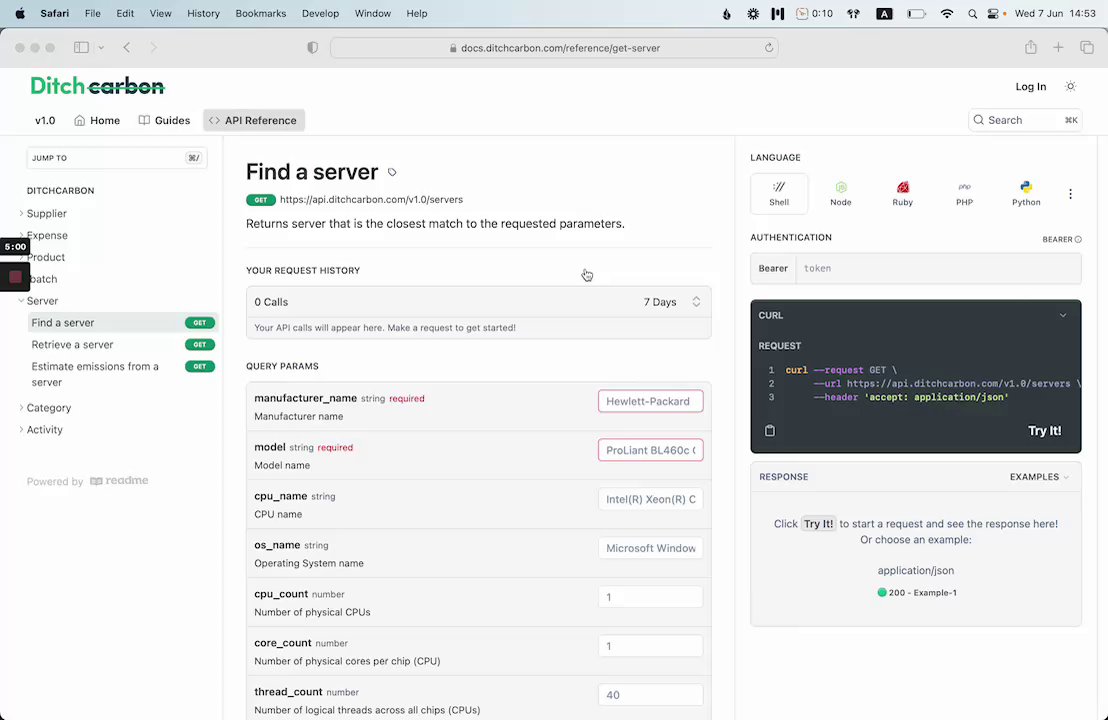The height and width of the screenshot is (720, 1108).
Task: Select Find a server sidebar item
Action: pos(122,322)
